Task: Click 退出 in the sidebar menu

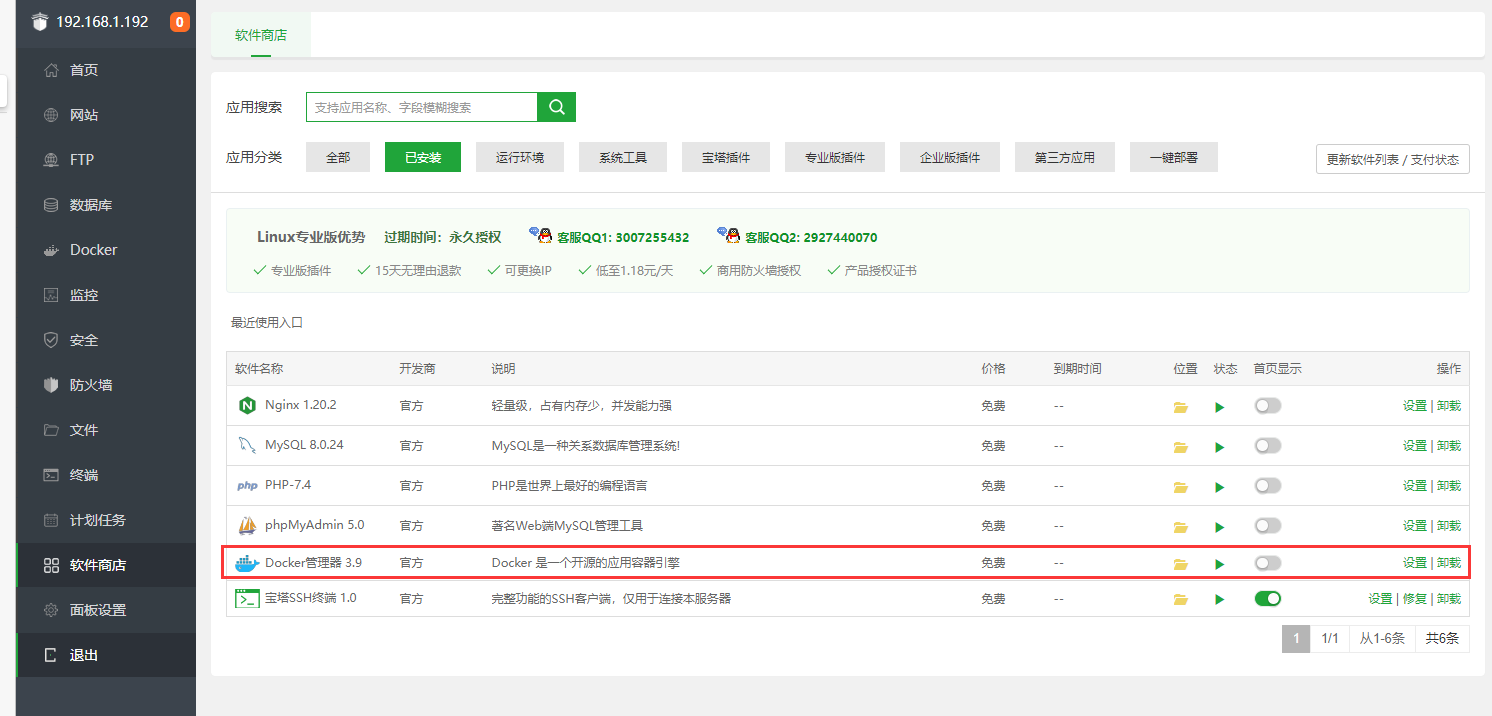Action: 106,655
